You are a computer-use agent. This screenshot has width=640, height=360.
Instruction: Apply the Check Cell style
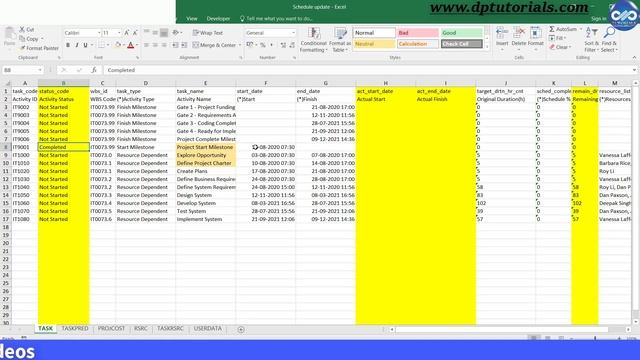click(x=461, y=44)
